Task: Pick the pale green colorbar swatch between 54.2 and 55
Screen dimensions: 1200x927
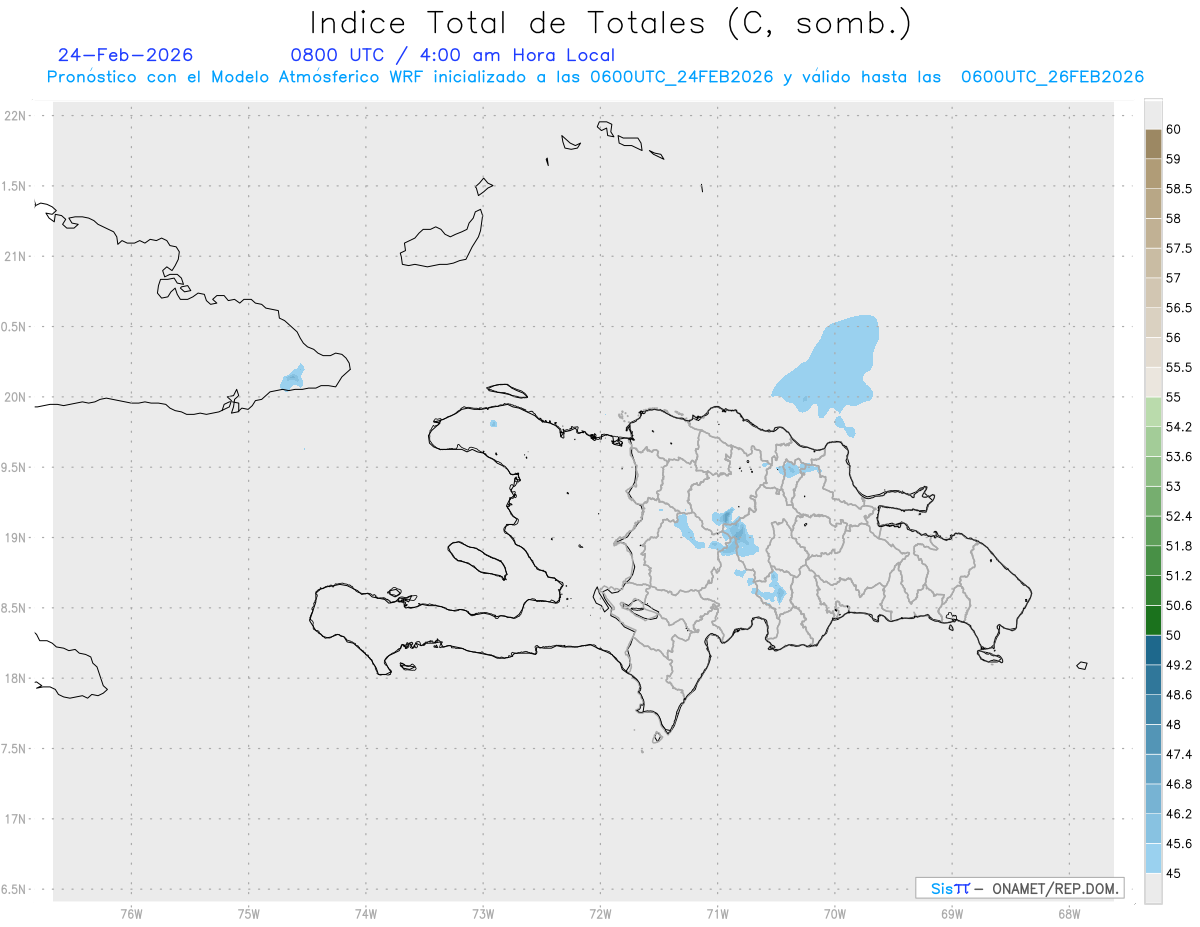Action: pos(1153,412)
